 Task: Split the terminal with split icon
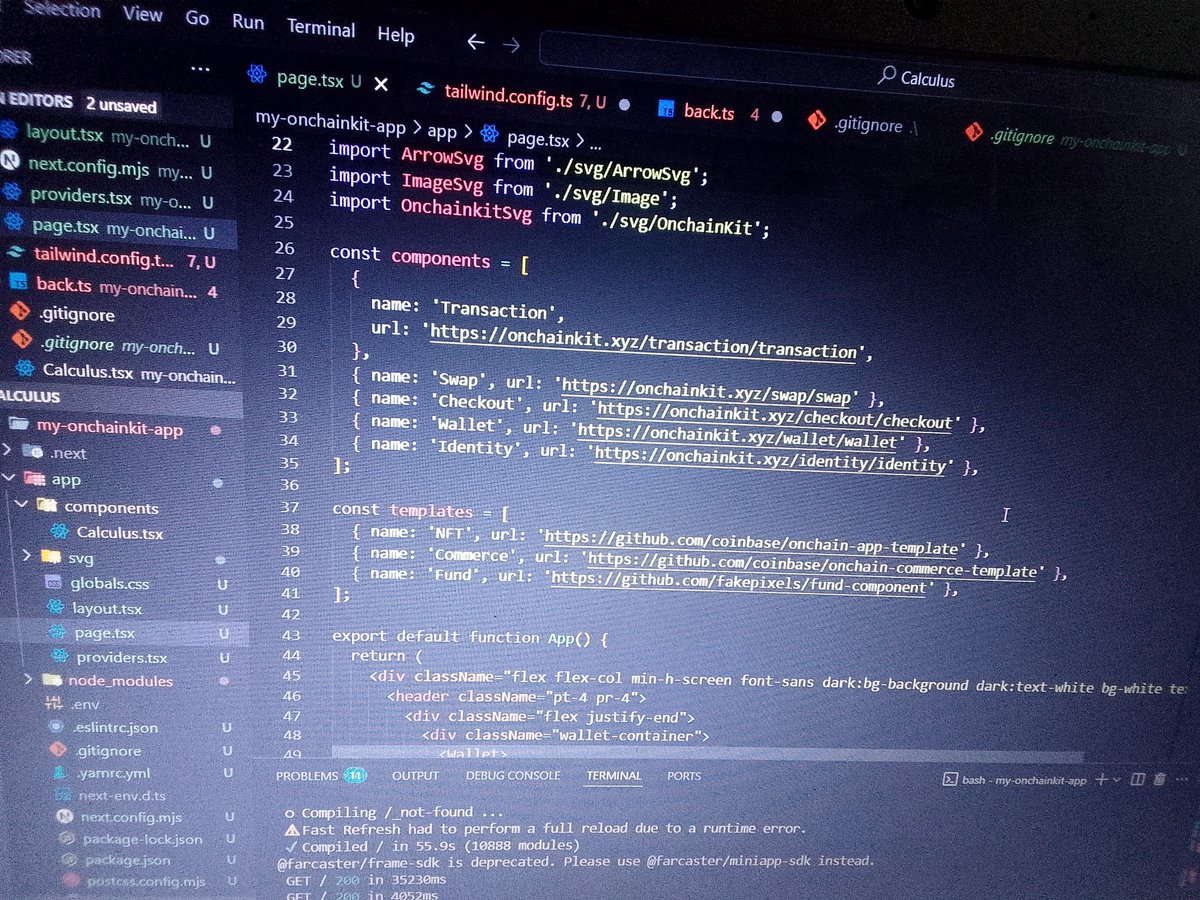(x=1137, y=780)
